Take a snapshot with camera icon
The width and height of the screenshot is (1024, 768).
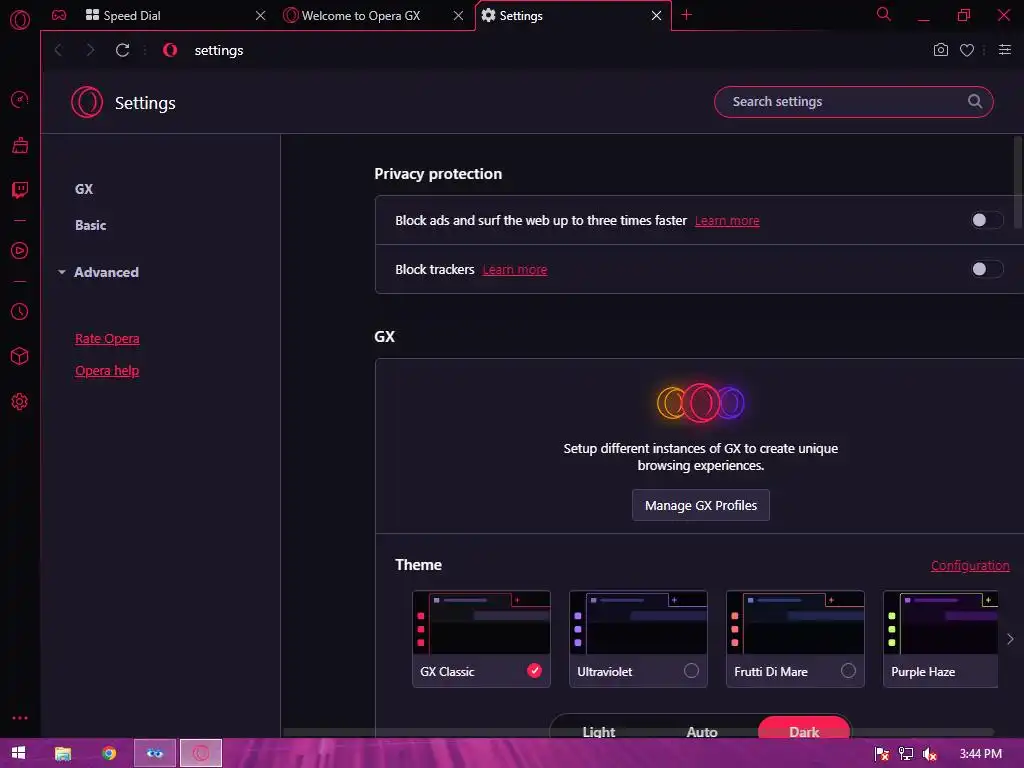tap(940, 50)
